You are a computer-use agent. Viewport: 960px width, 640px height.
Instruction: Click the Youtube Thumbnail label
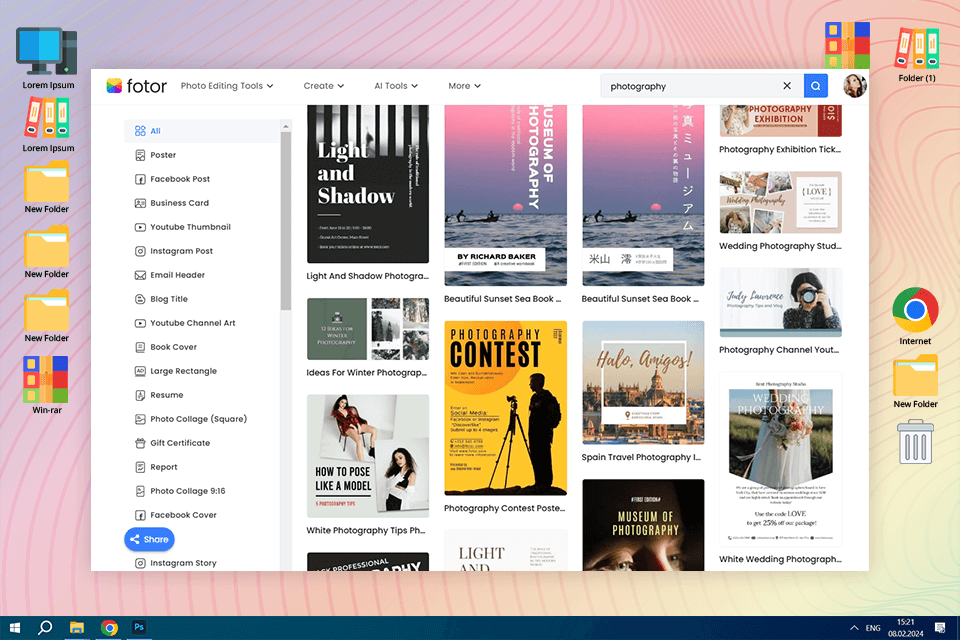pos(190,227)
